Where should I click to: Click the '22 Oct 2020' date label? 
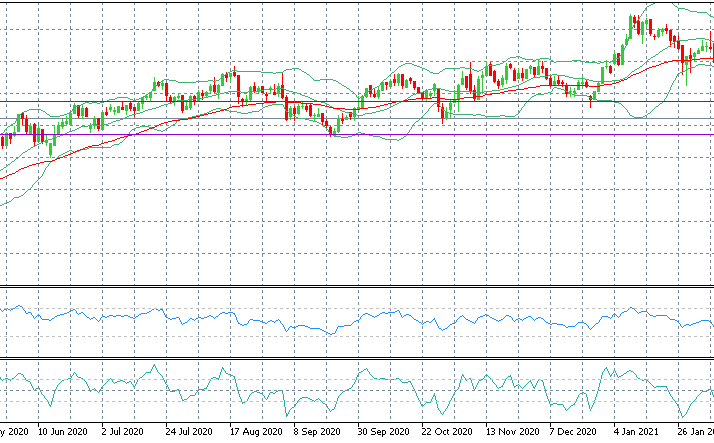[x=446, y=432]
